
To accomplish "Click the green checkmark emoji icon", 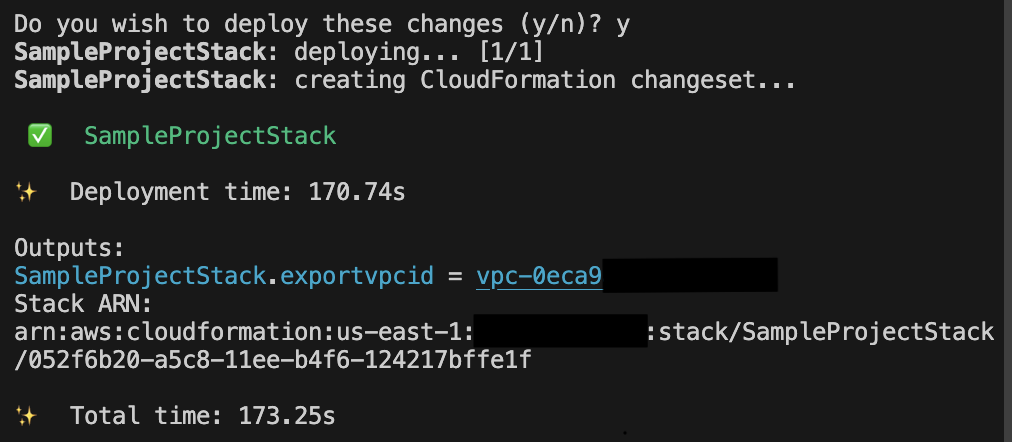I will pyautogui.click(x=40, y=136).
